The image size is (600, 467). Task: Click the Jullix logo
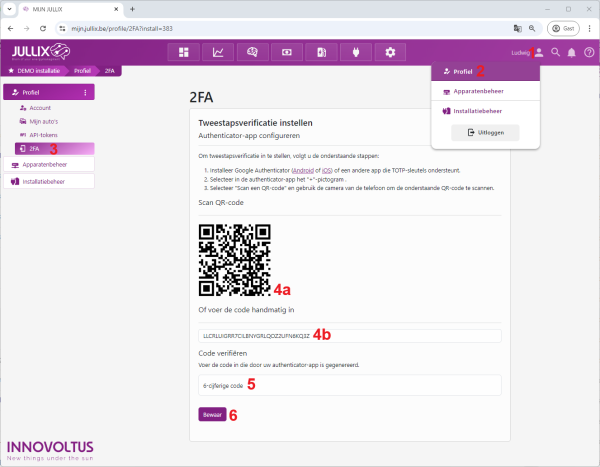[40, 52]
